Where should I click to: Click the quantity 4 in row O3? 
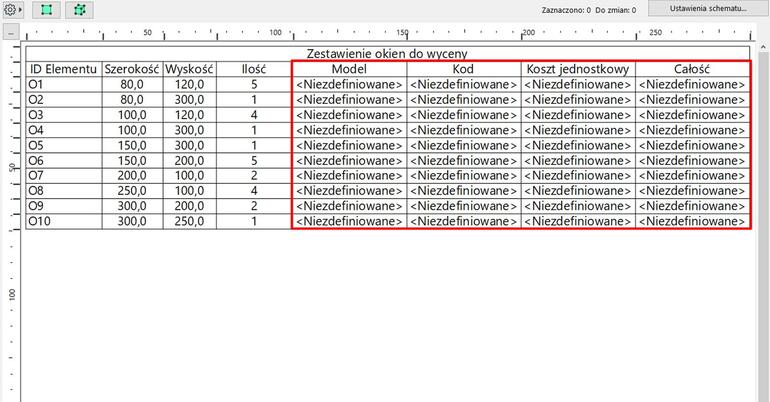(x=254, y=115)
